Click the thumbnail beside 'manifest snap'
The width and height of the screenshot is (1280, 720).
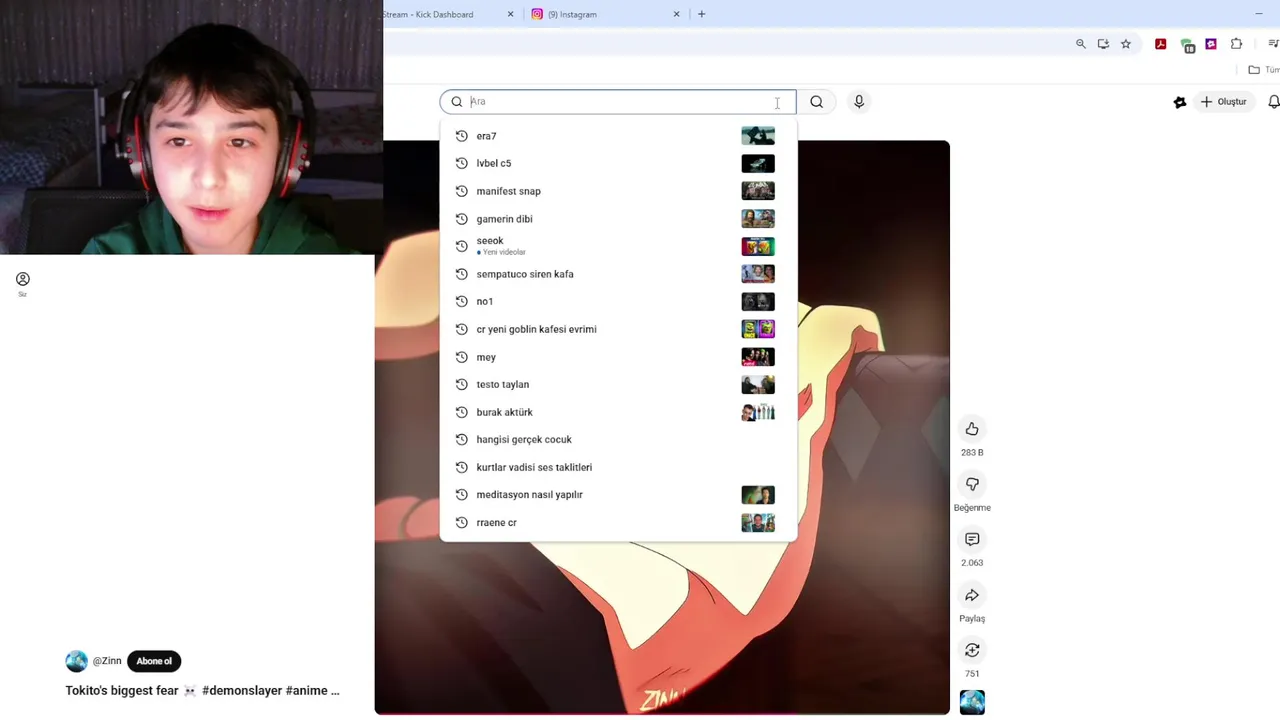[758, 191]
